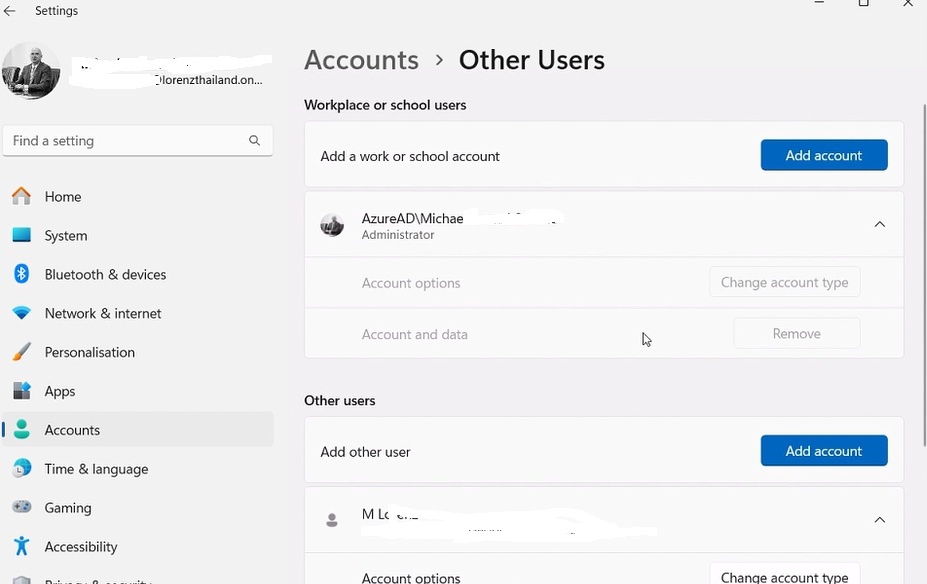Add a work or school account
Screen dimensions: 927x584
(x=823, y=155)
